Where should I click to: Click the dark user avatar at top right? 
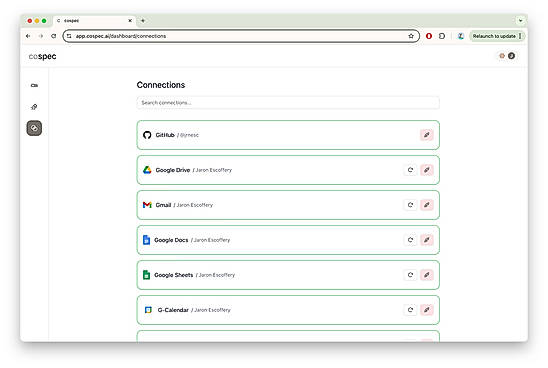511,56
